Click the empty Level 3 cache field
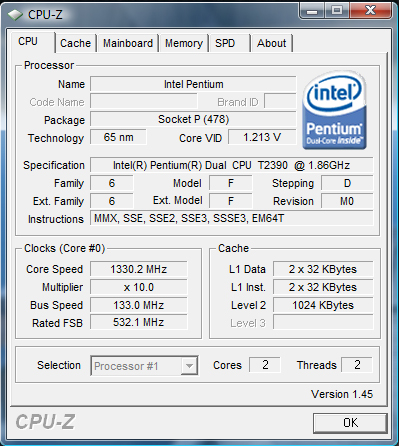Viewport: 399px width, 446px height. [323, 322]
